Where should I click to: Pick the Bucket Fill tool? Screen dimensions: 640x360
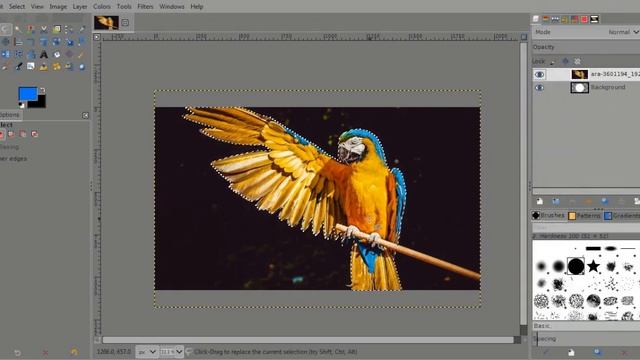(57, 54)
